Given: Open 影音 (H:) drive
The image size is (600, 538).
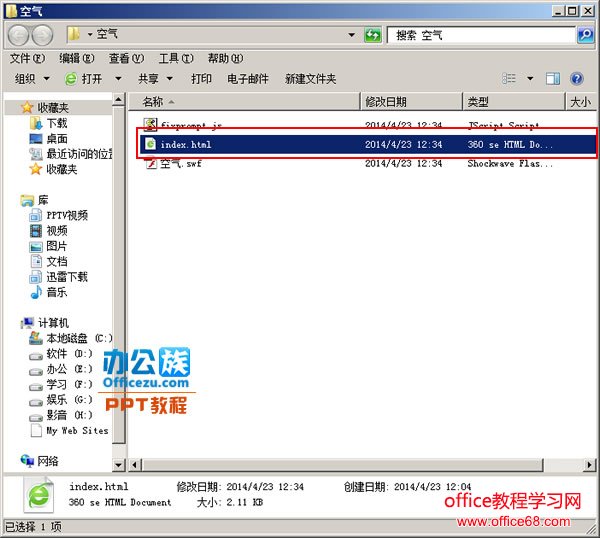Looking at the screenshot, I should point(61,415).
